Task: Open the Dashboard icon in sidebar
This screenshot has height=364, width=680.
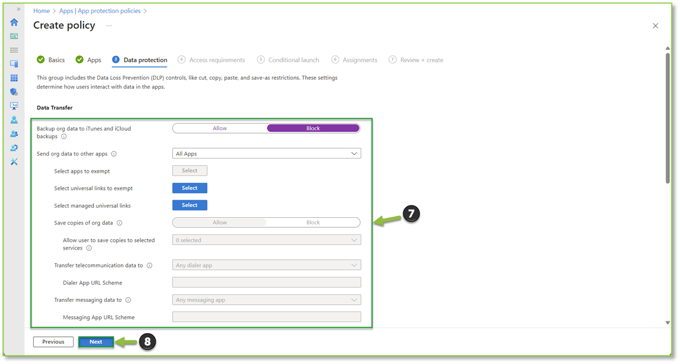Action: (14, 36)
